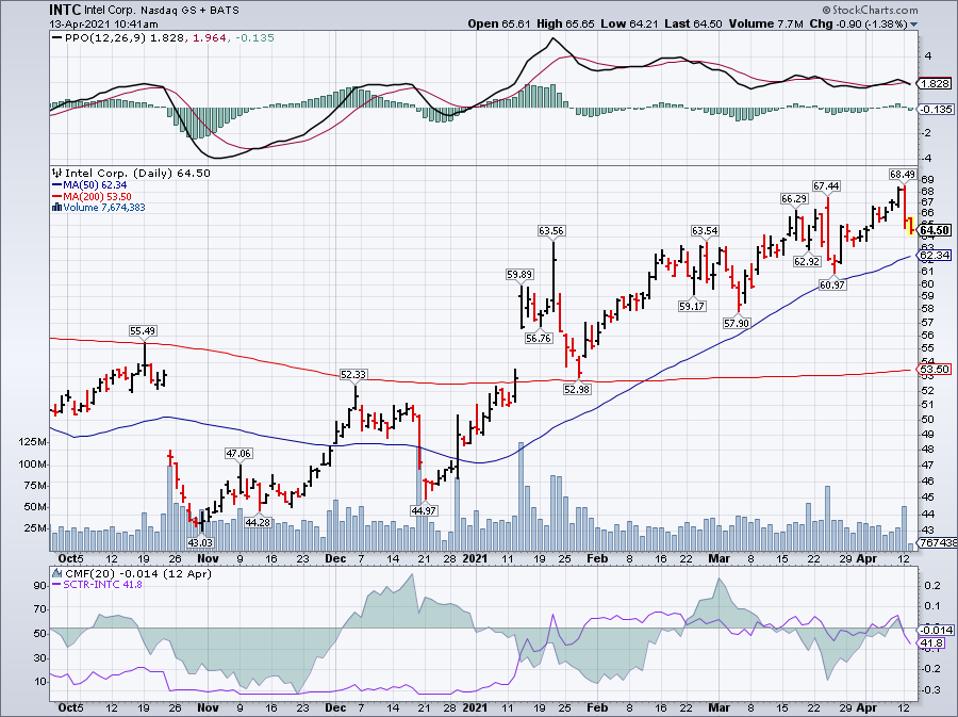Click the 53.50 MA(200) axis price tag
The width and height of the screenshot is (958, 717).
coord(935,369)
